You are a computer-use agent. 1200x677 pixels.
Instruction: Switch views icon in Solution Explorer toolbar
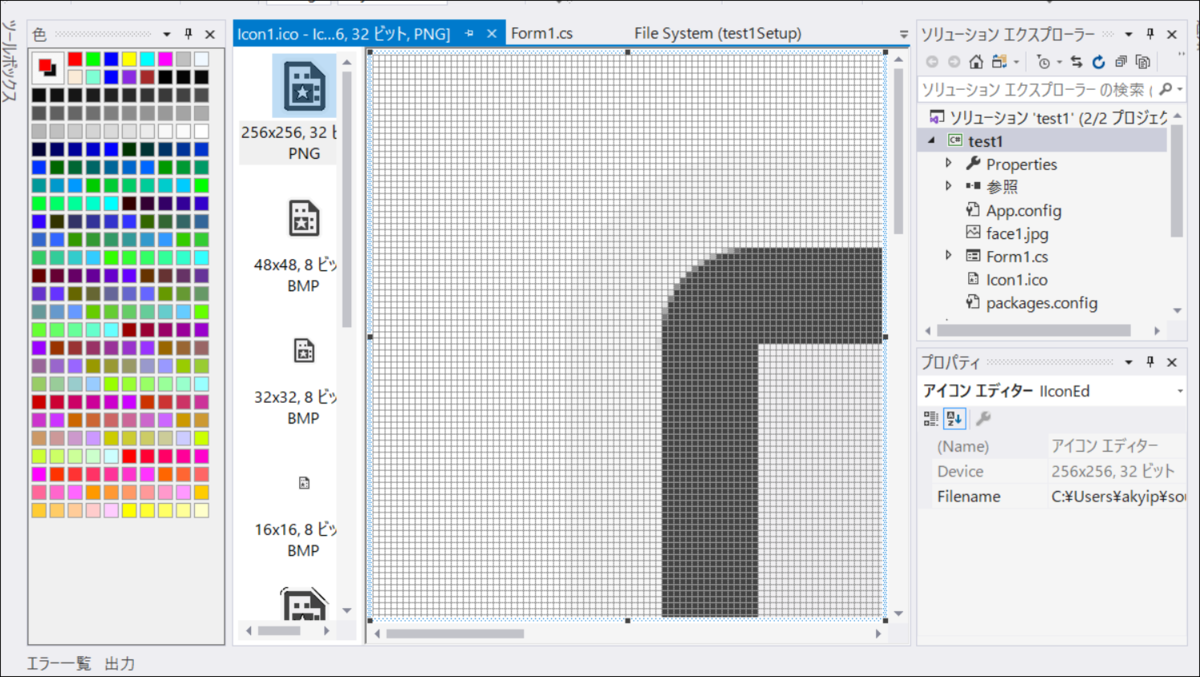pyautogui.click(x=999, y=62)
